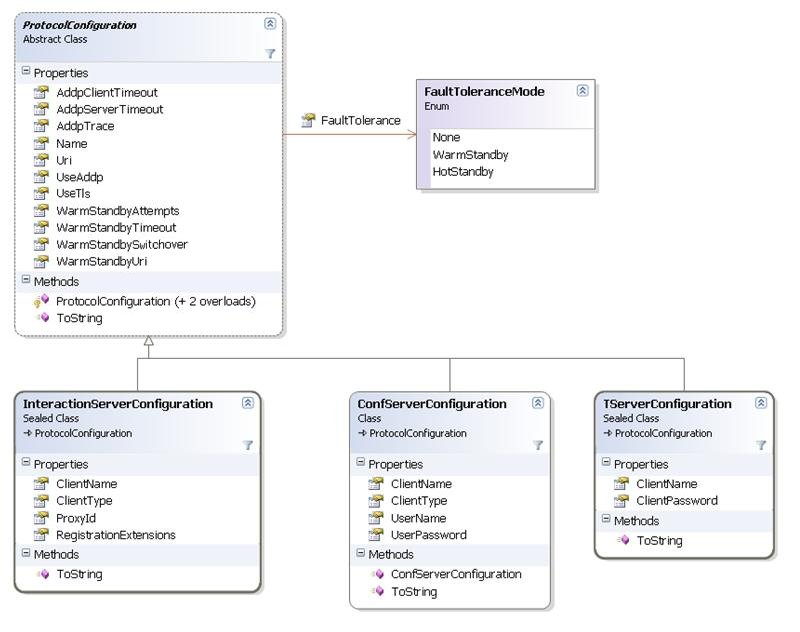Click the RegistrationExtensions property icon
Screen dimensions: 800x632
41,535
